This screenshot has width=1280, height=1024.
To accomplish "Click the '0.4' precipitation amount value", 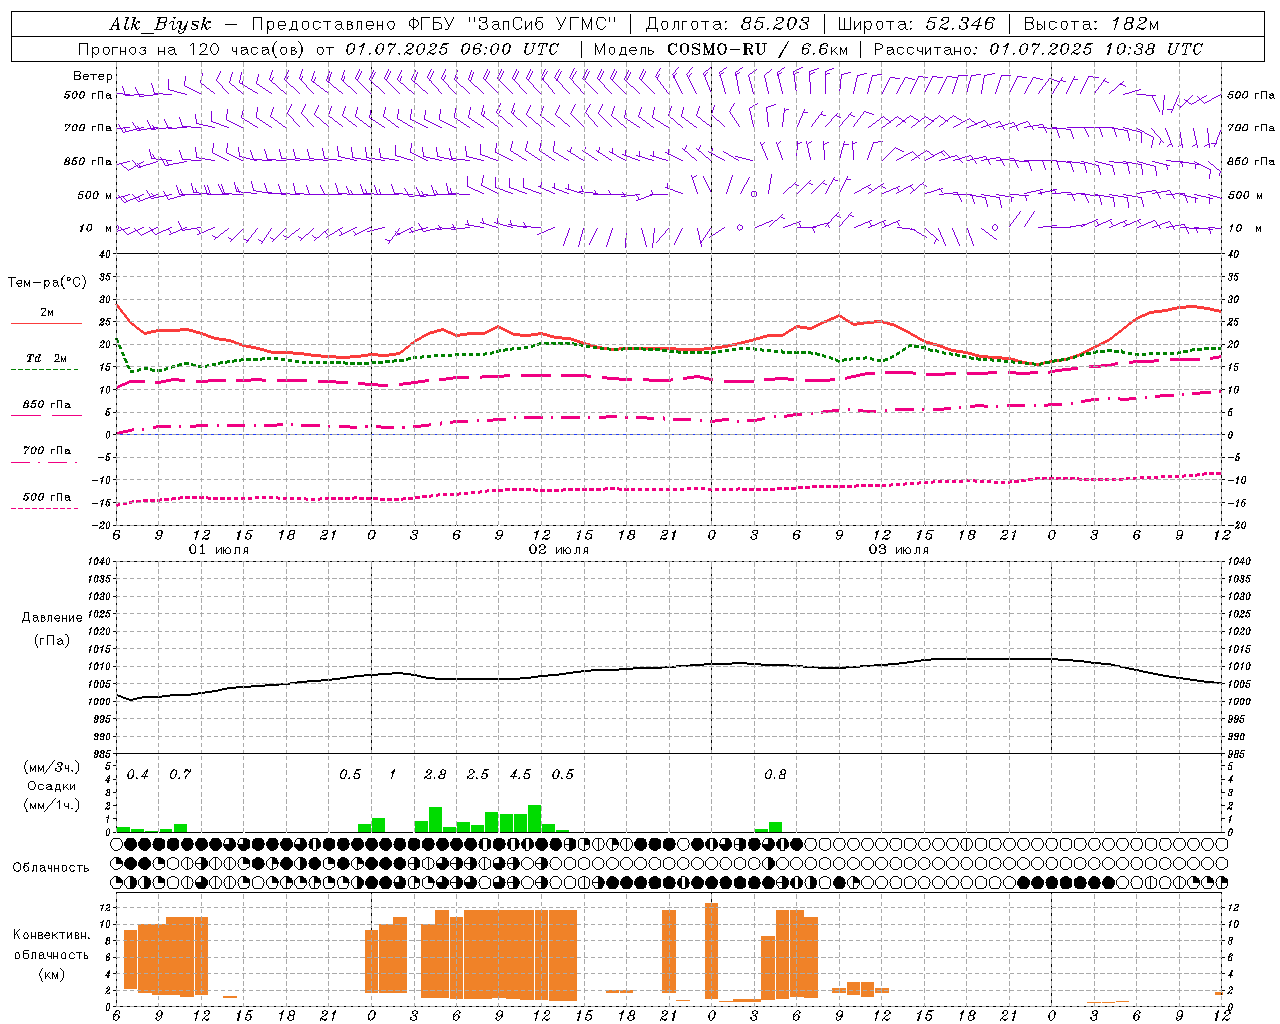I will click(x=138, y=774).
